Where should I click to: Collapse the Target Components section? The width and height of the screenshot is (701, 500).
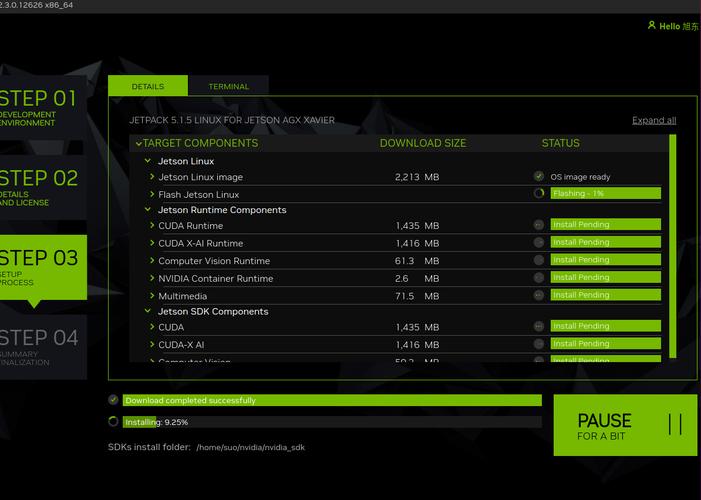pos(139,144)
